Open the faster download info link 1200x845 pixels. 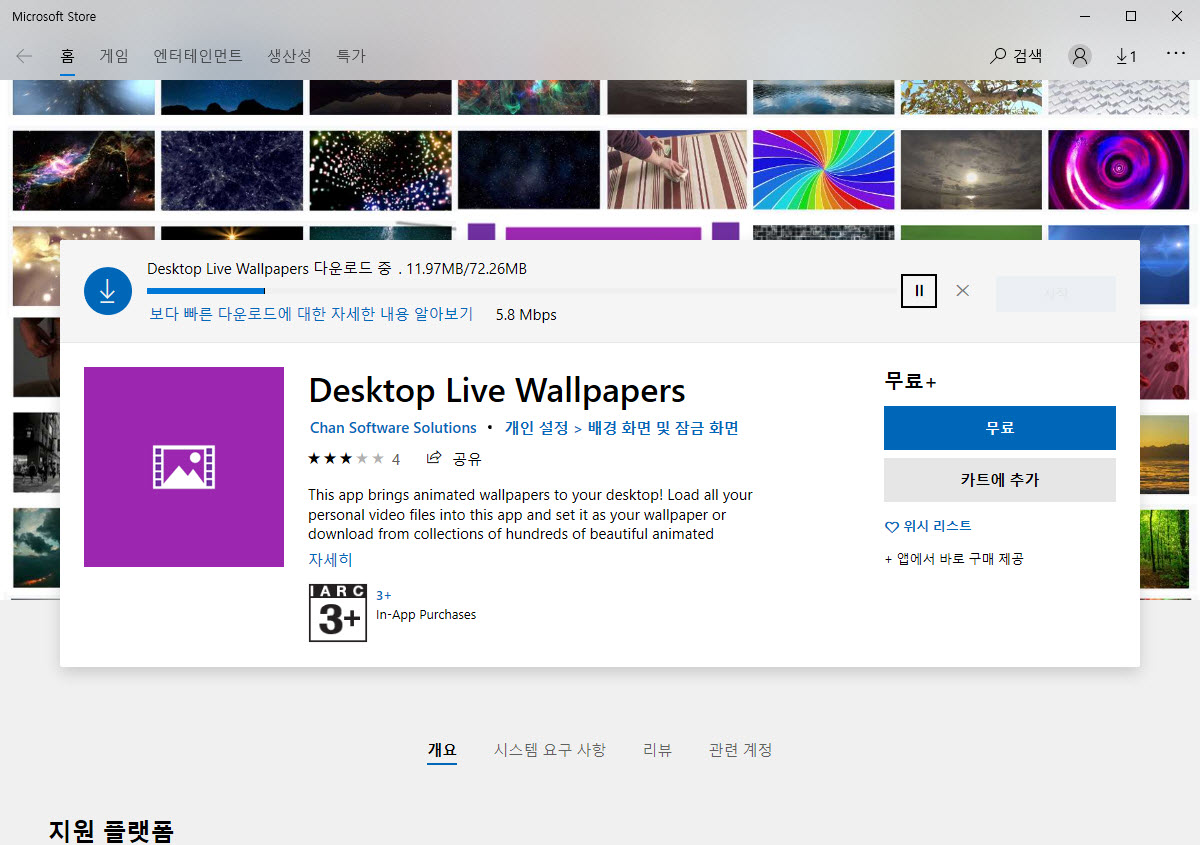pos(311,314)
